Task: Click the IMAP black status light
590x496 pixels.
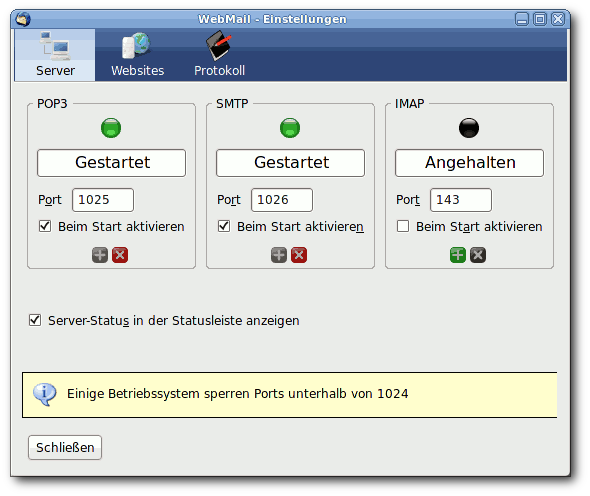Action: click(469, 128)
